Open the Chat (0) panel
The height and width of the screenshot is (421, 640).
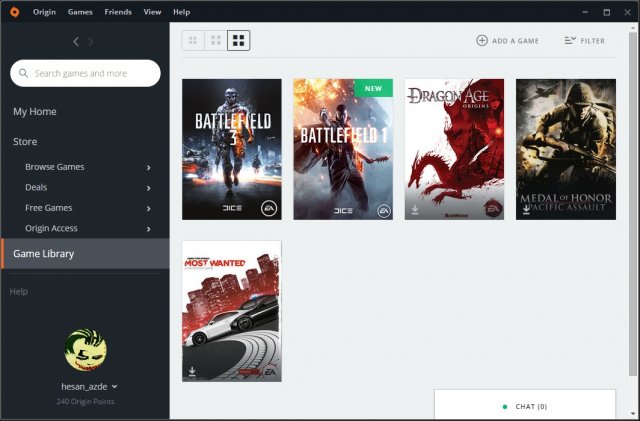(x=524, y=406)
